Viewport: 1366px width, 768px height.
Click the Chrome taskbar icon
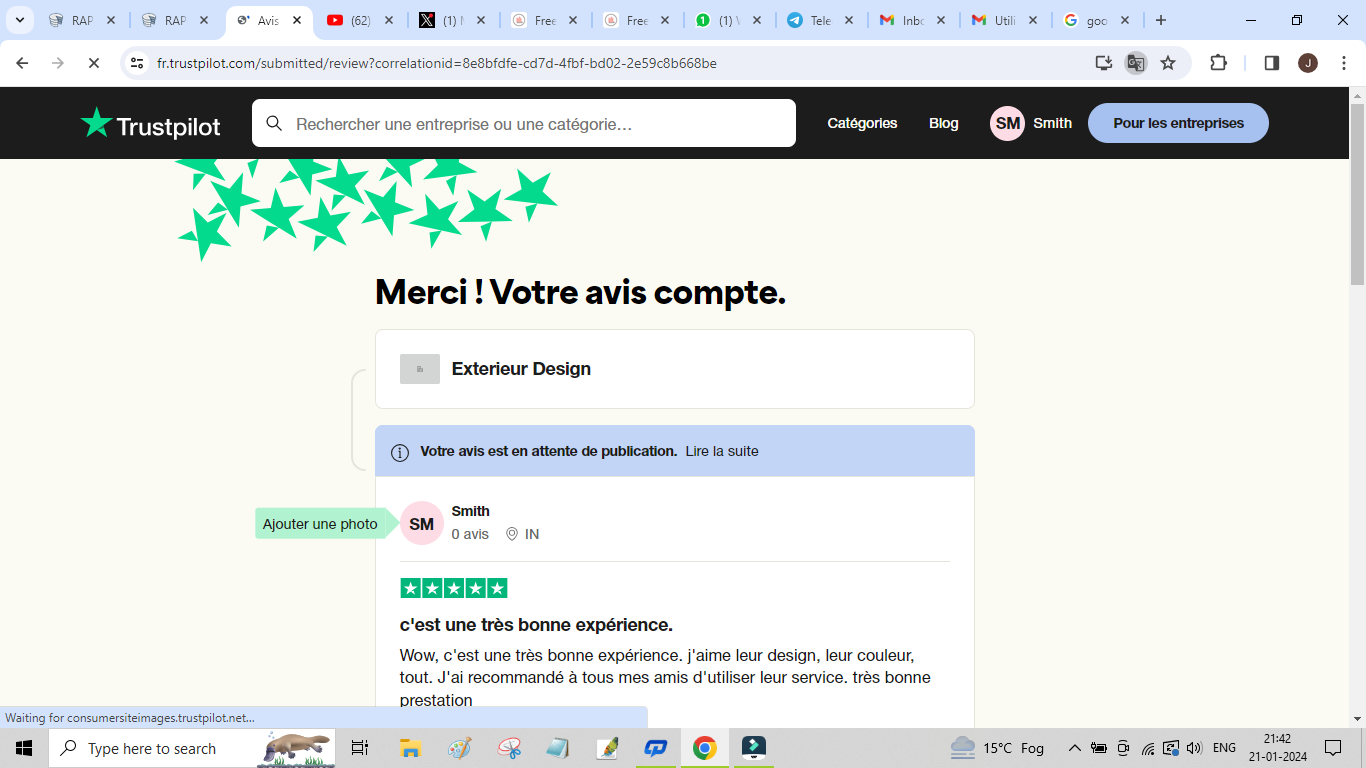[x=705, y=748]
